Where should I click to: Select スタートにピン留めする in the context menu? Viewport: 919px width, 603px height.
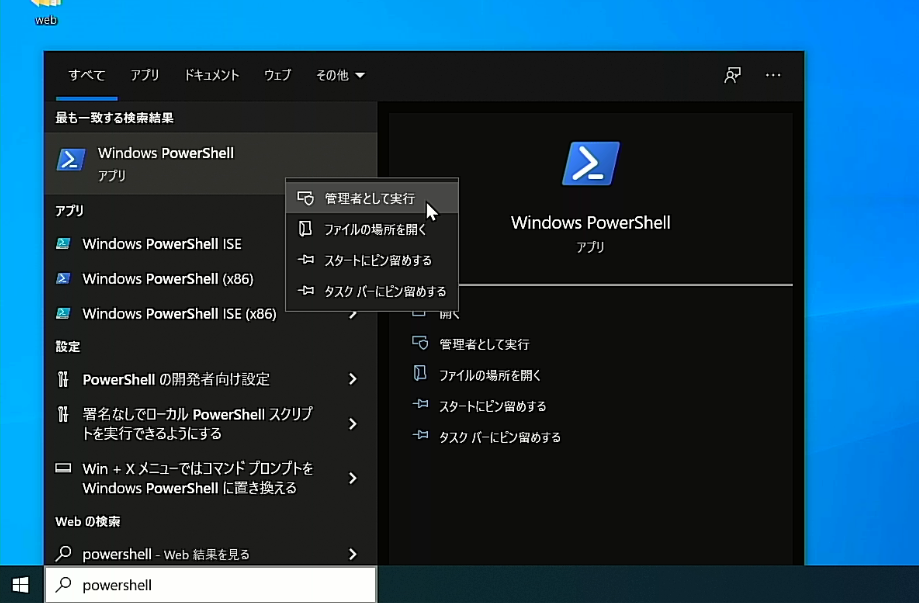pyautogui.click(x=372, y=260)
